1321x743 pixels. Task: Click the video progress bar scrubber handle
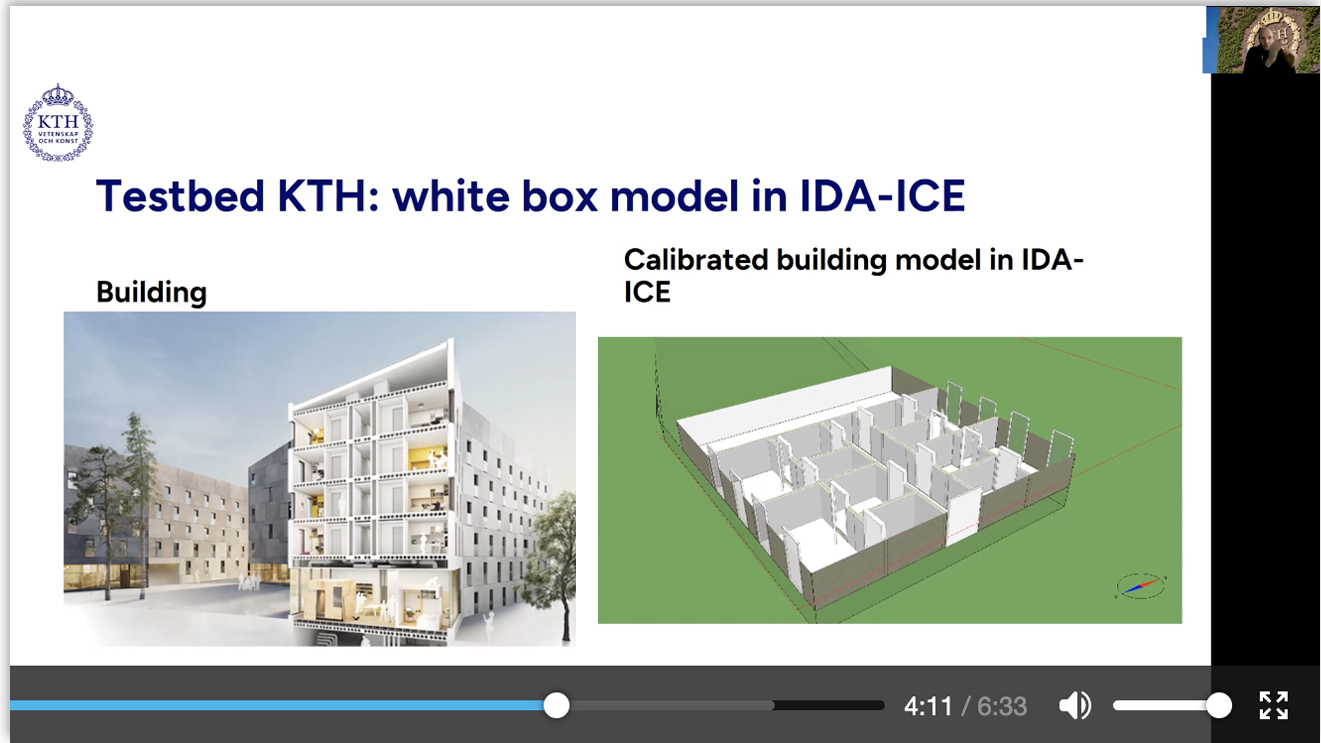pyautogui.click(x=557, y=705)
